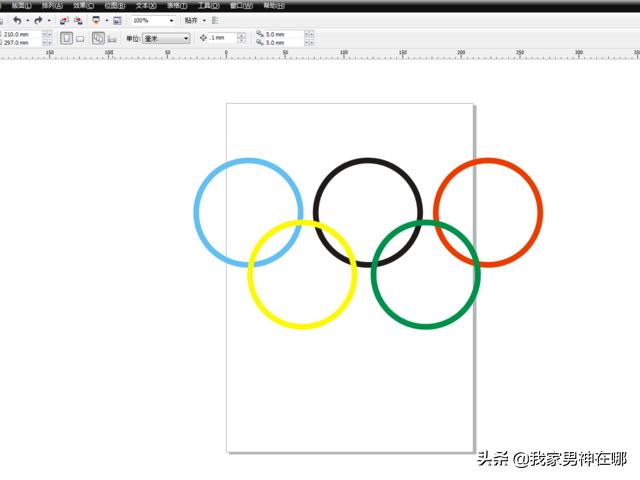
Task: Open the 位图(B) menu
Action: [115, 6]
